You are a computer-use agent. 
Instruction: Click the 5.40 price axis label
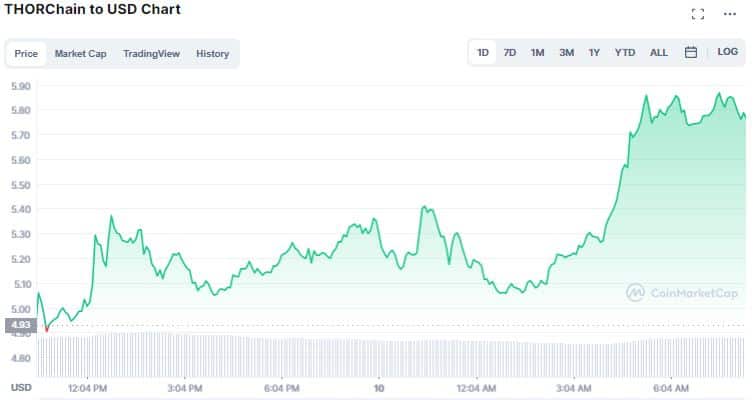point(21,209)
